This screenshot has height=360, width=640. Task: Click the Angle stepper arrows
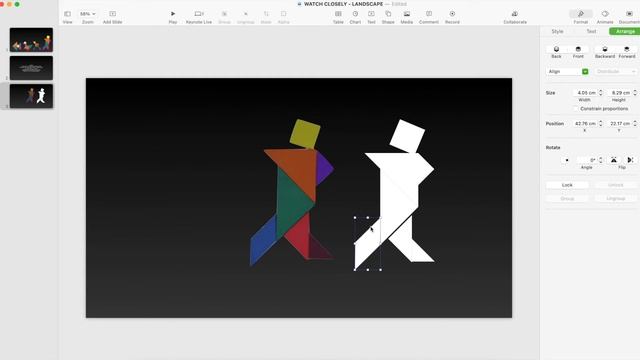(600, 160)
